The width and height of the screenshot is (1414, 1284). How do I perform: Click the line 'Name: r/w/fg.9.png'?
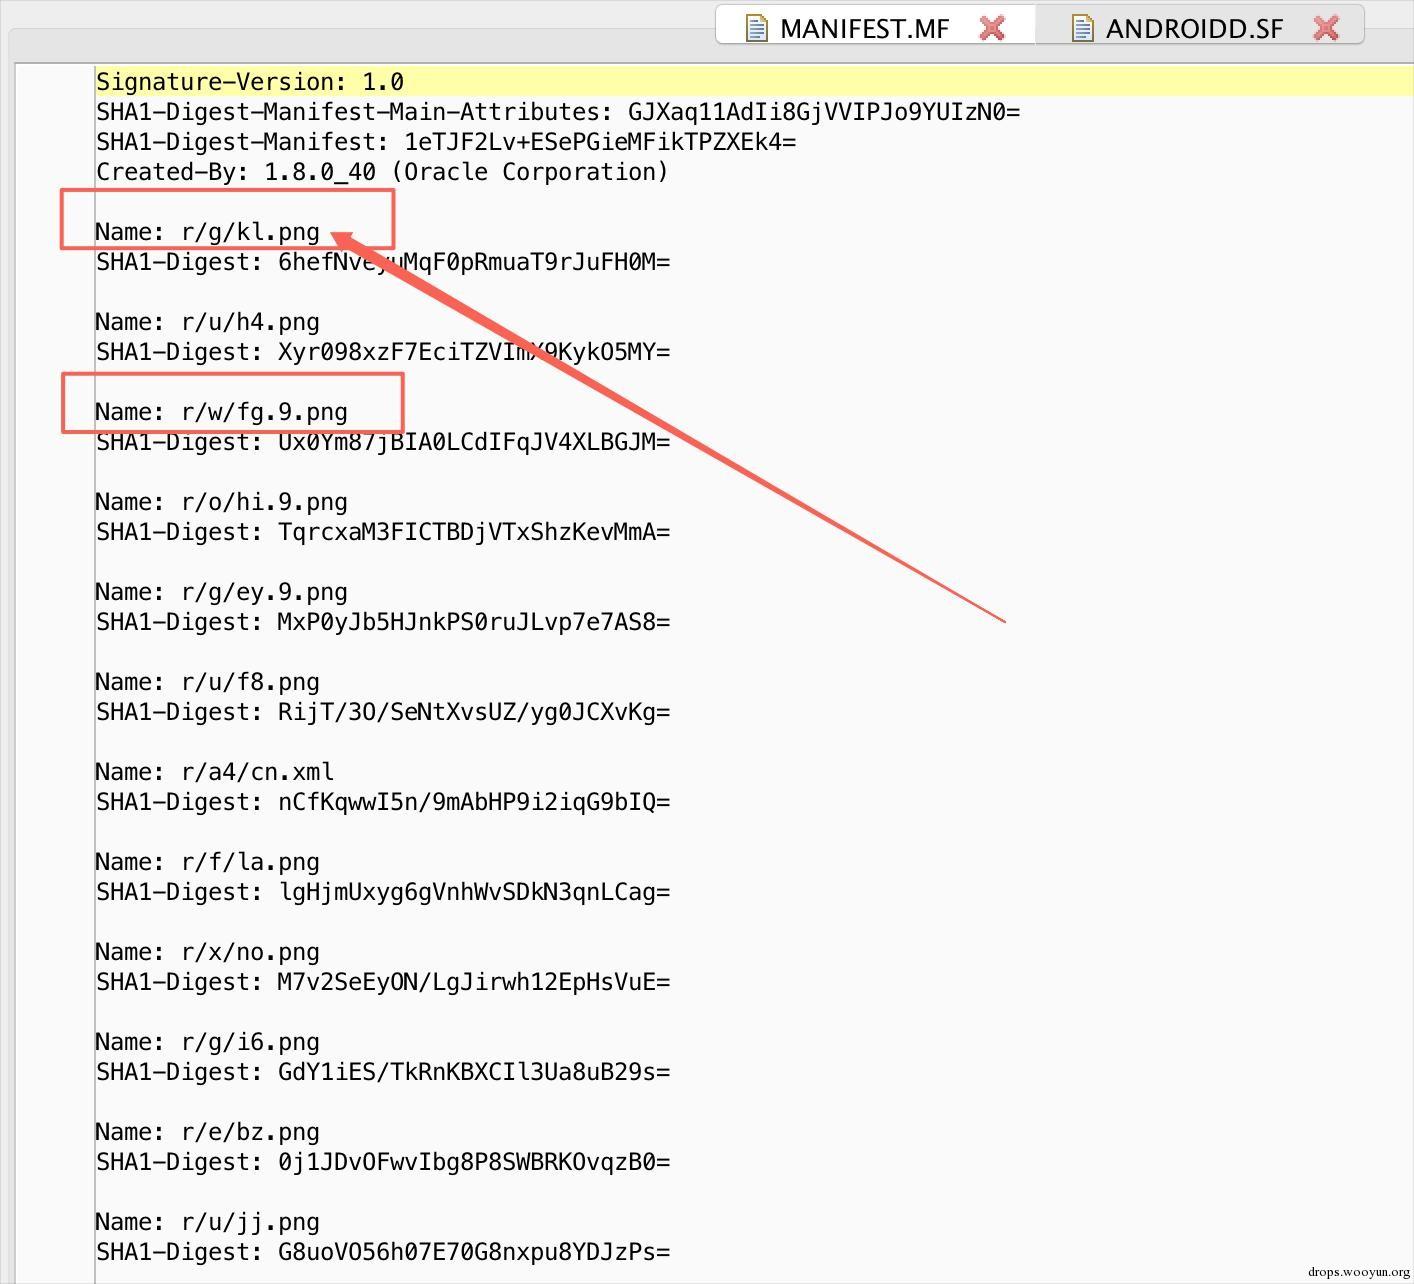(222, 412)
